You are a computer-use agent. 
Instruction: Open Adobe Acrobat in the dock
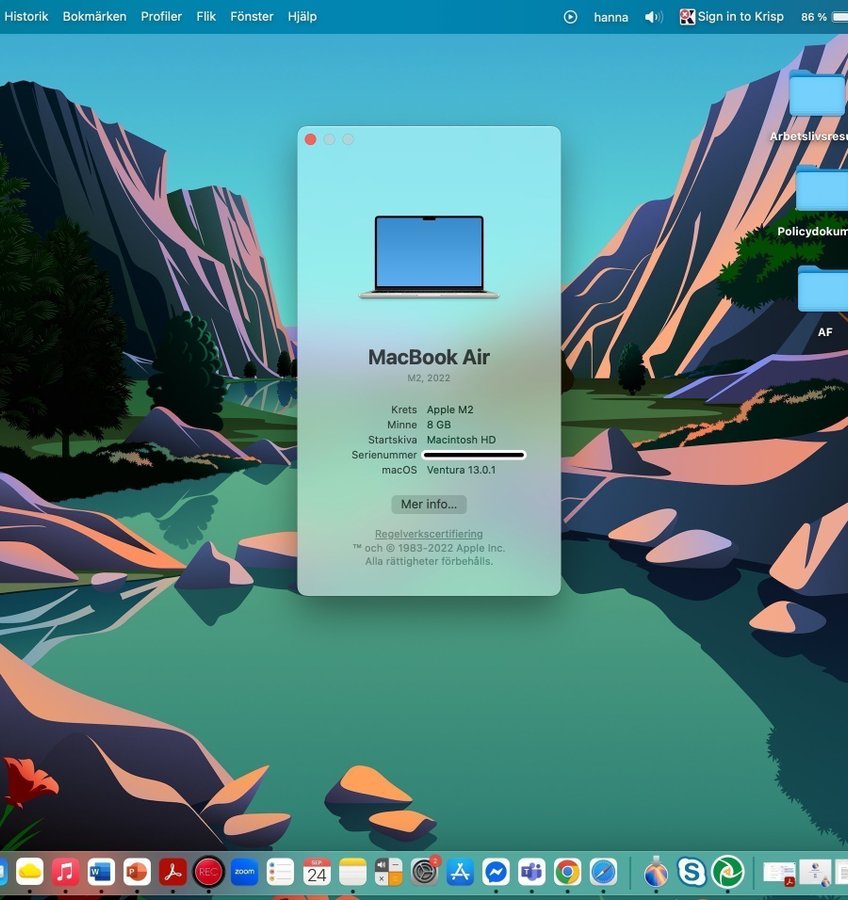(x=173, y=872)
